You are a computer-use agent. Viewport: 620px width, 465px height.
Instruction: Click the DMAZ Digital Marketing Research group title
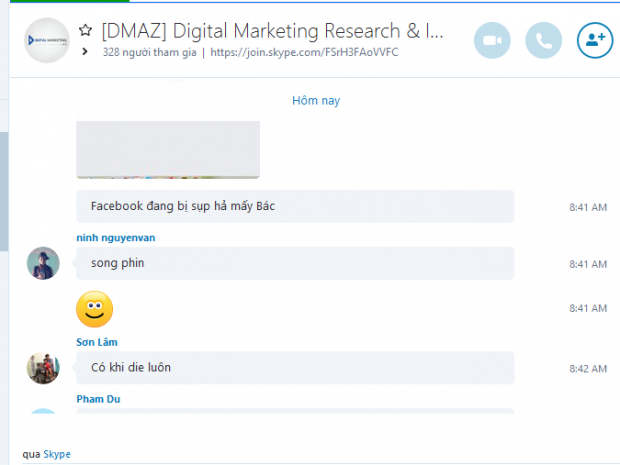[x=272, y=32]
